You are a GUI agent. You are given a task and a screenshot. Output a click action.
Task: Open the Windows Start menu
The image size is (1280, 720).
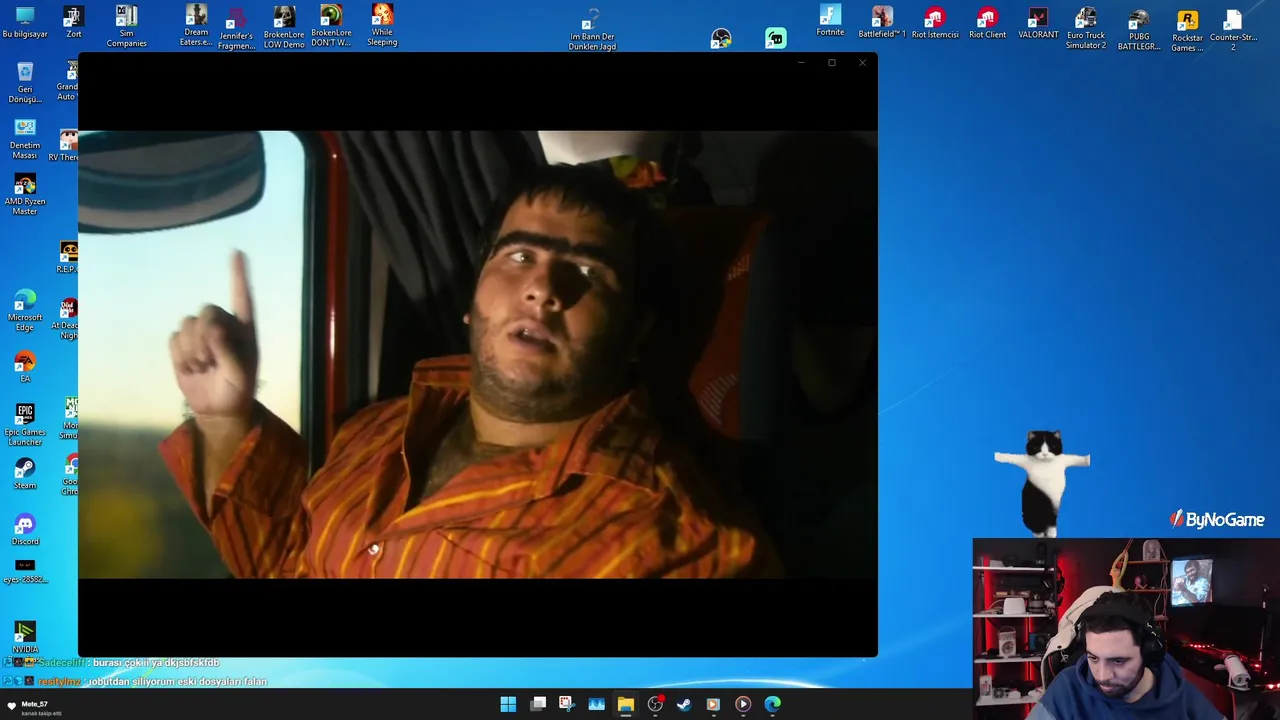[x=508, y=704]
